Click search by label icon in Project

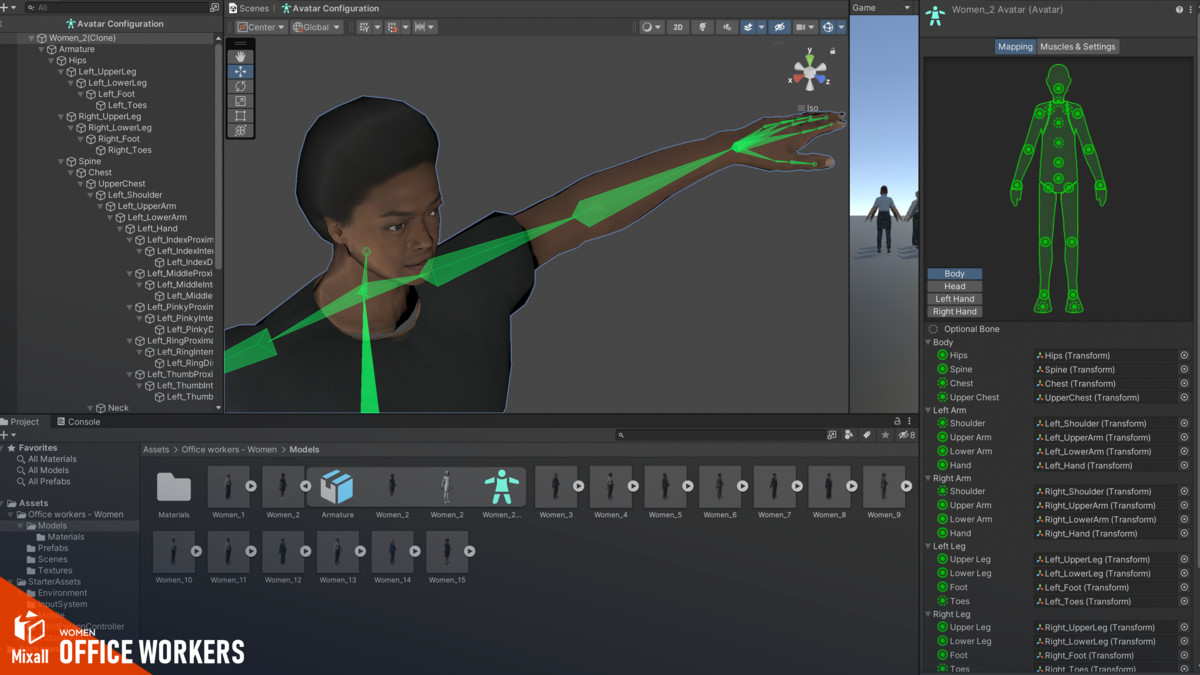pos(867,435)
